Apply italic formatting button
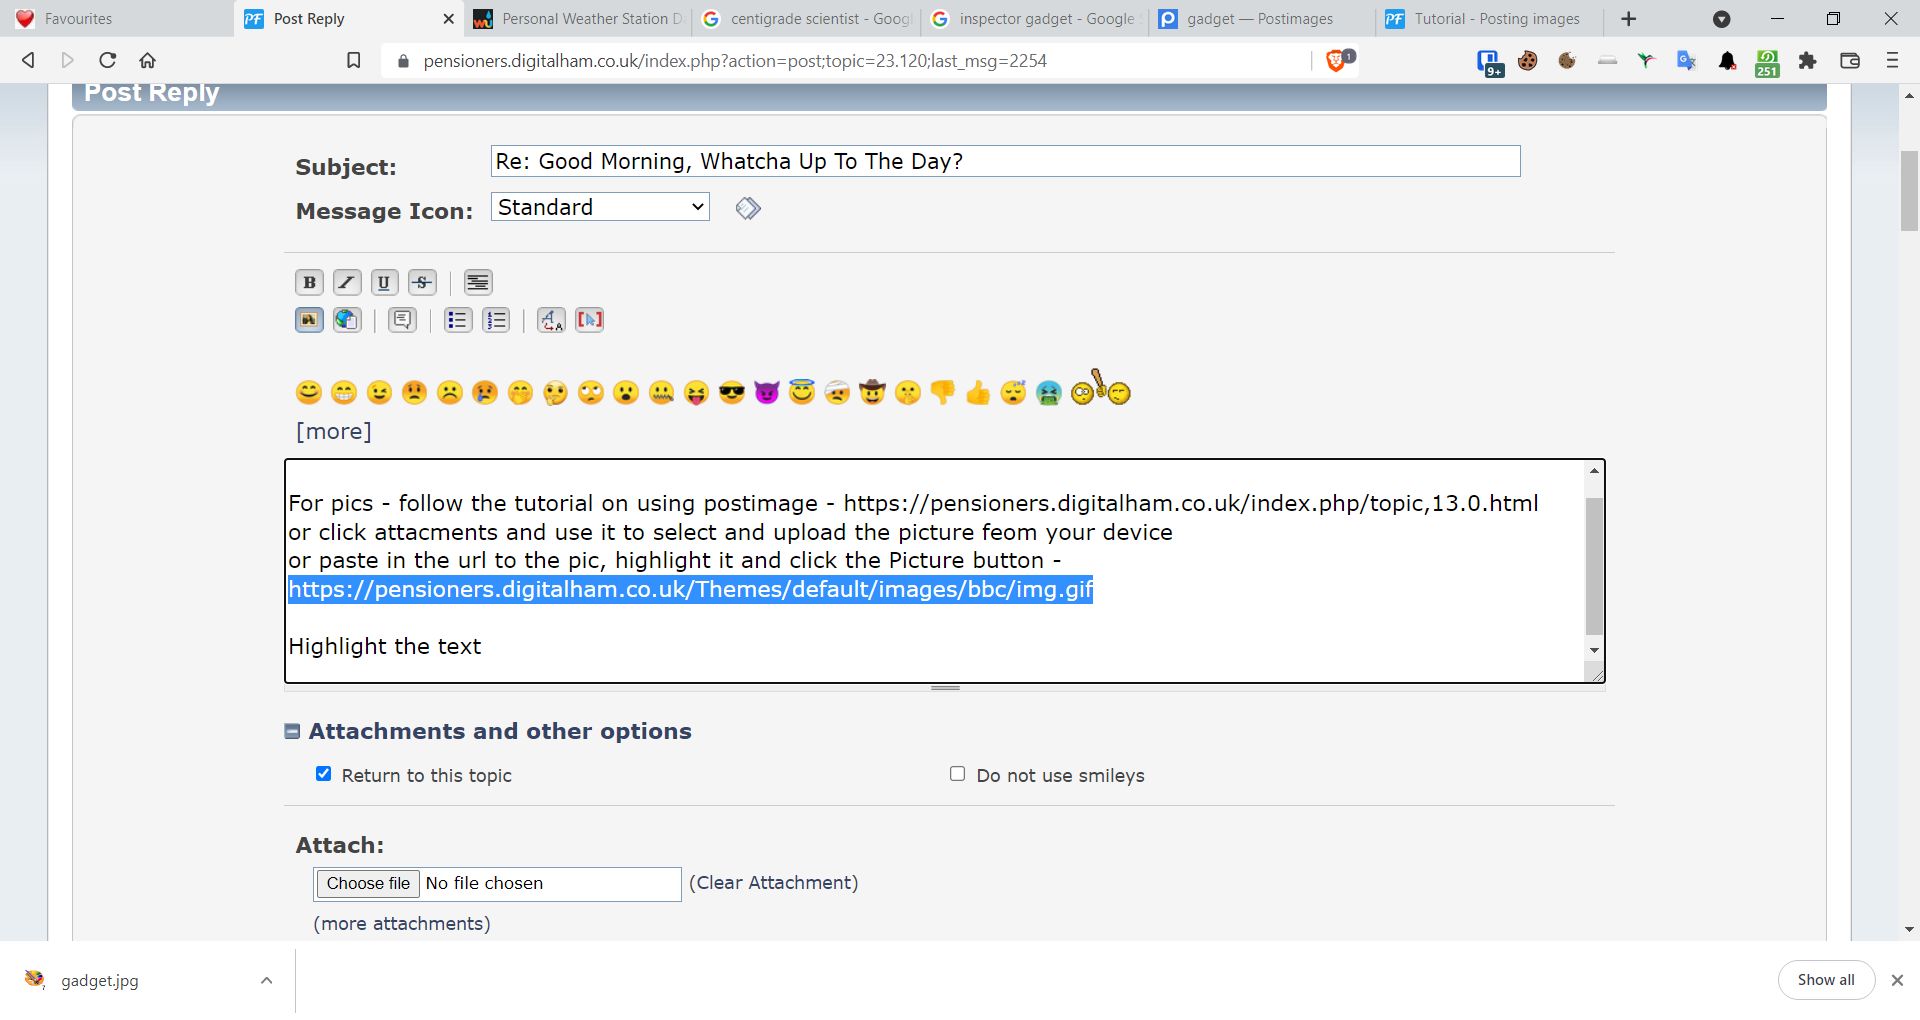1920x1020 pixels. 347,283
